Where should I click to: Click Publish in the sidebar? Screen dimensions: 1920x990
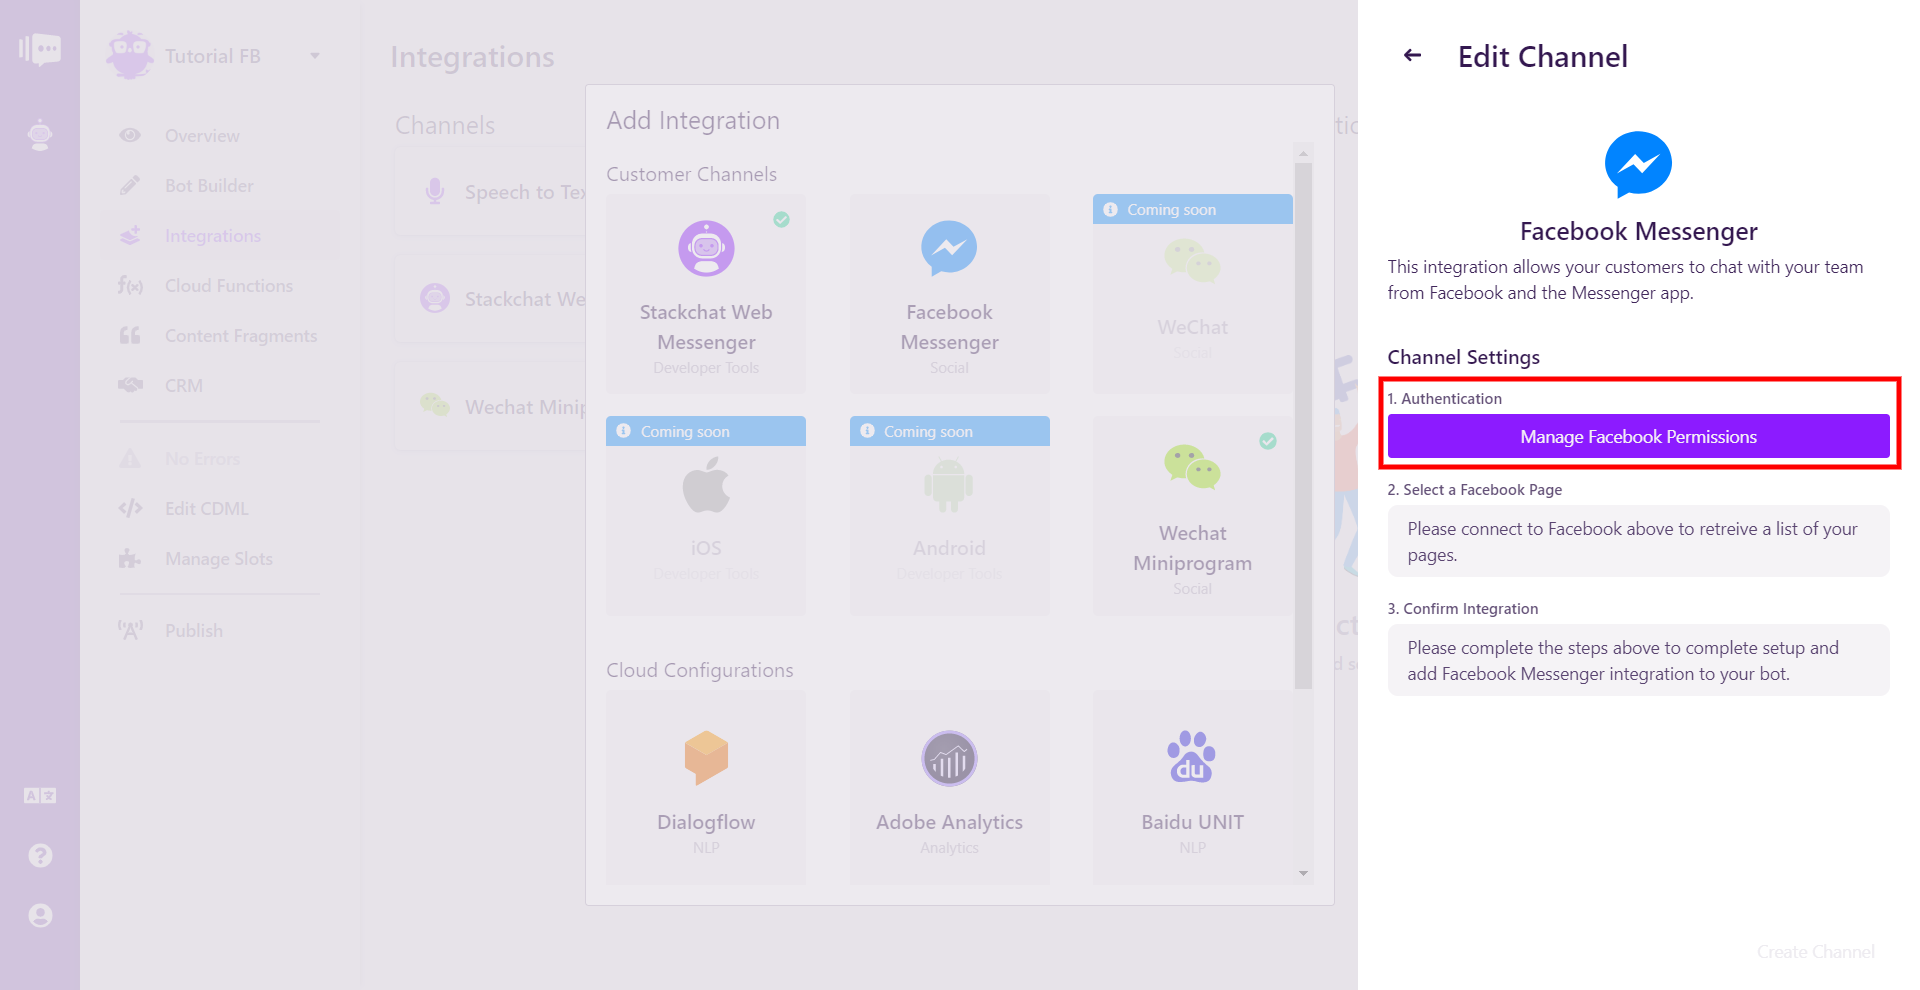[x=220, y=631]
